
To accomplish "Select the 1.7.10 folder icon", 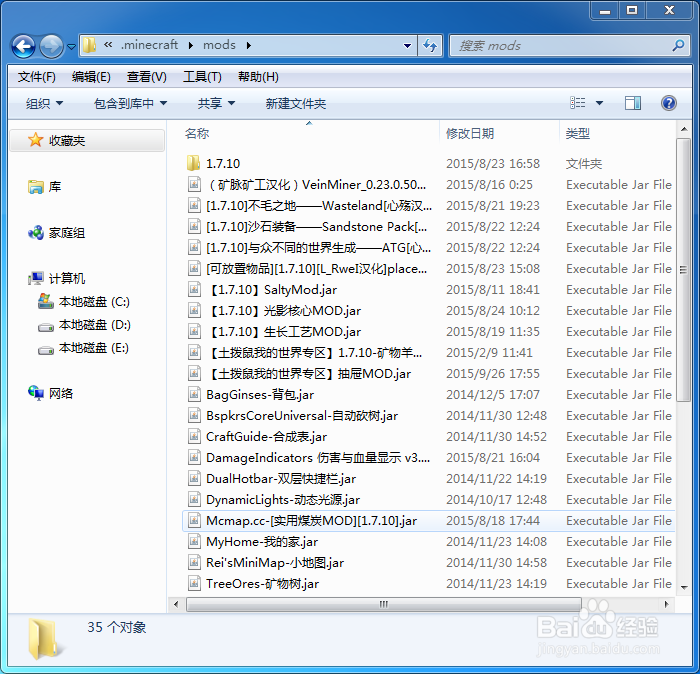I will click(x=193, y=163).
